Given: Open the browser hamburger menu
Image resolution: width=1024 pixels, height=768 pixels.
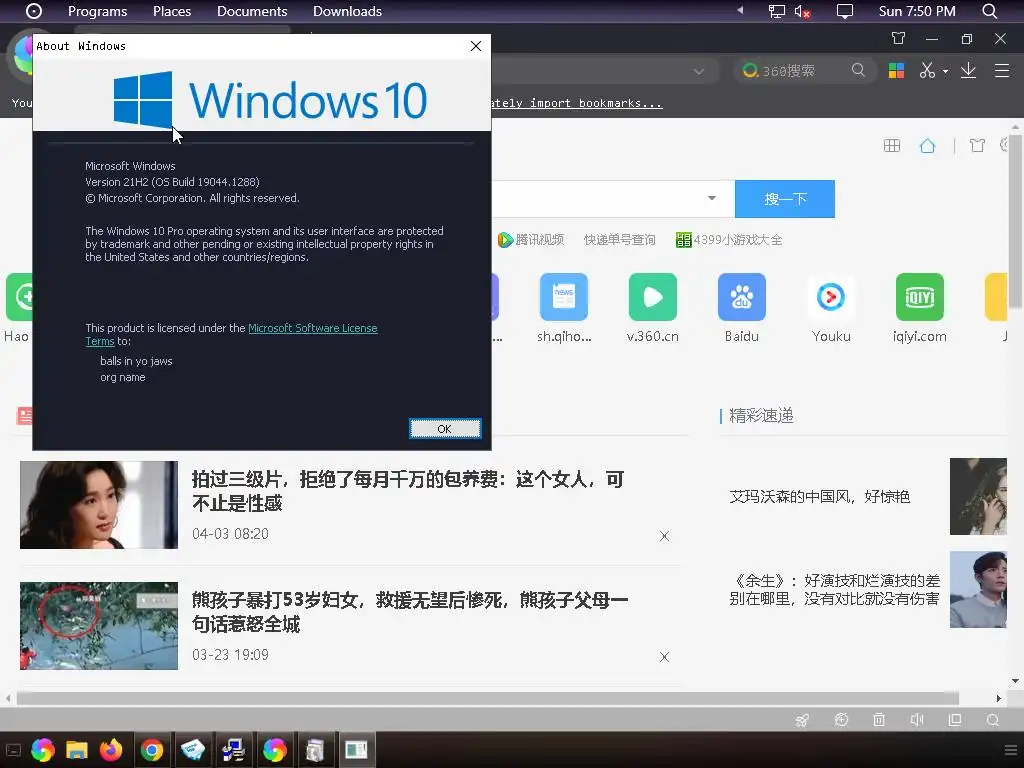Looking at the screenshot, I should [x=1002, y=71].
